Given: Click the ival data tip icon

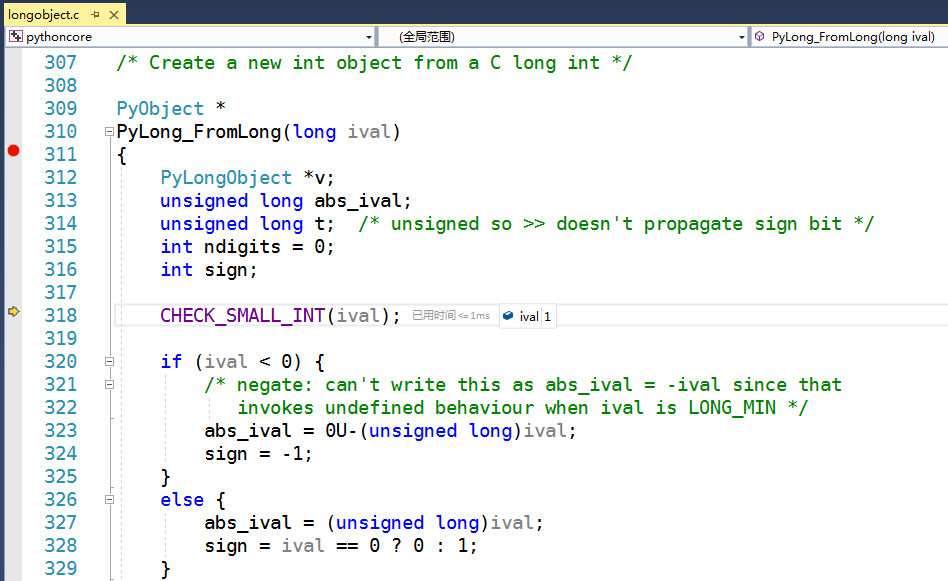Looking at the screenshot, I should (x=508, y=316).
